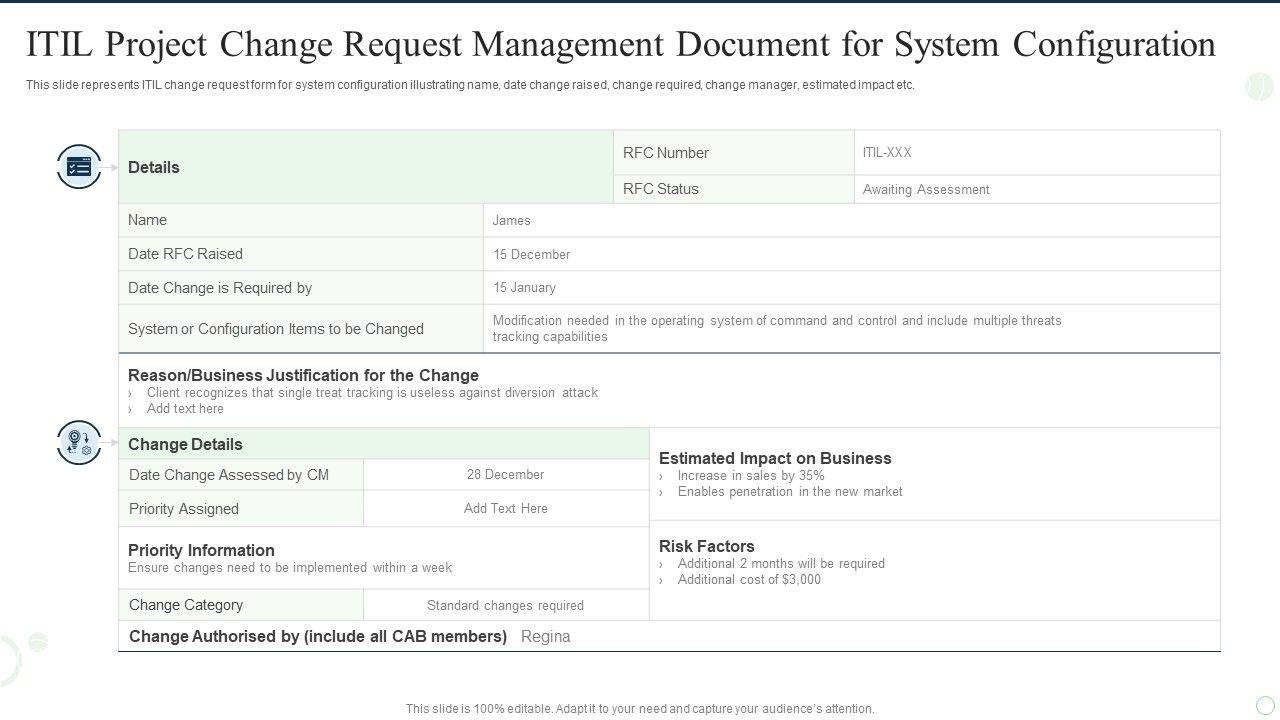Select the Name value James
Screen dimensions: 1280x720
click(x=511, y=221)
